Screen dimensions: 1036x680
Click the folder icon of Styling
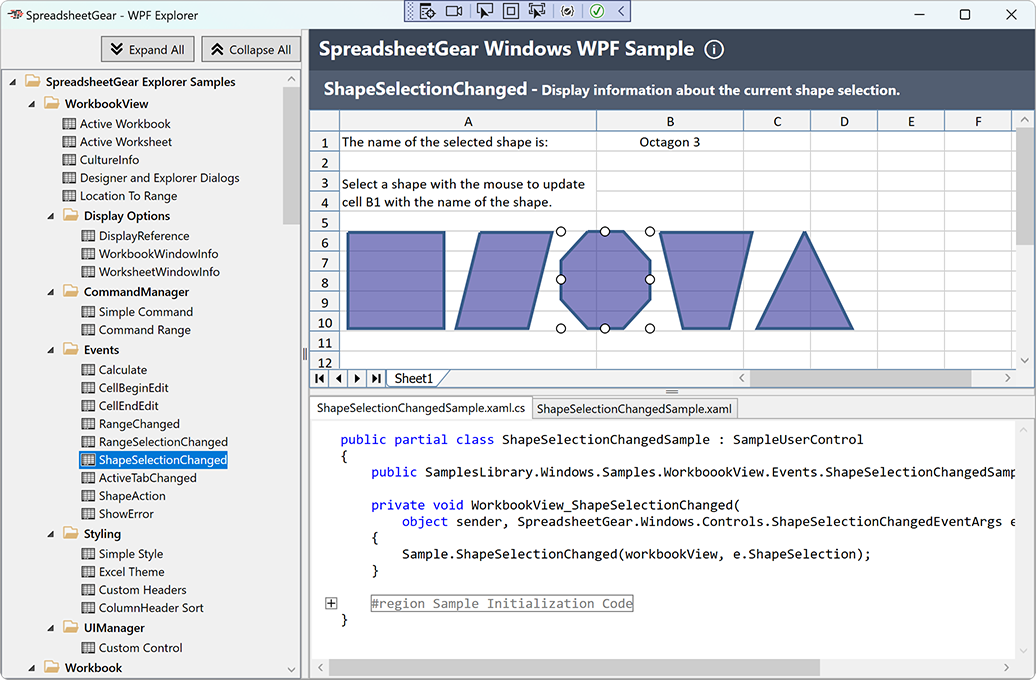(71, 533)
